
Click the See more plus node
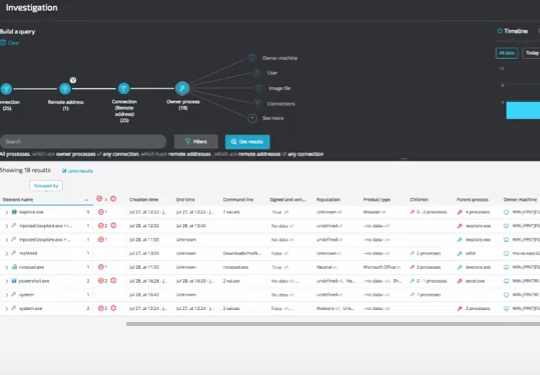(252, 118)
